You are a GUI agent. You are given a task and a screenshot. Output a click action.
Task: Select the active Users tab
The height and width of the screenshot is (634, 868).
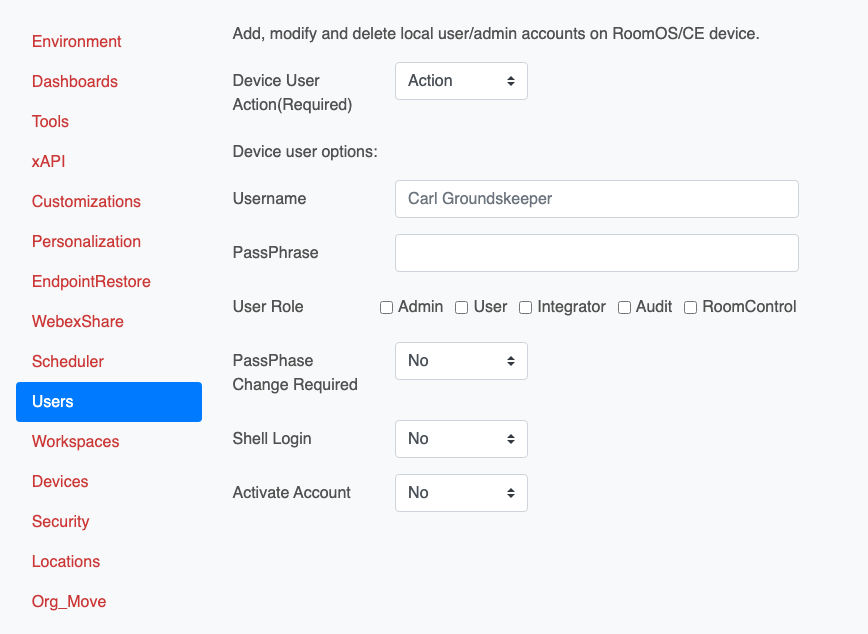(108, 402)
